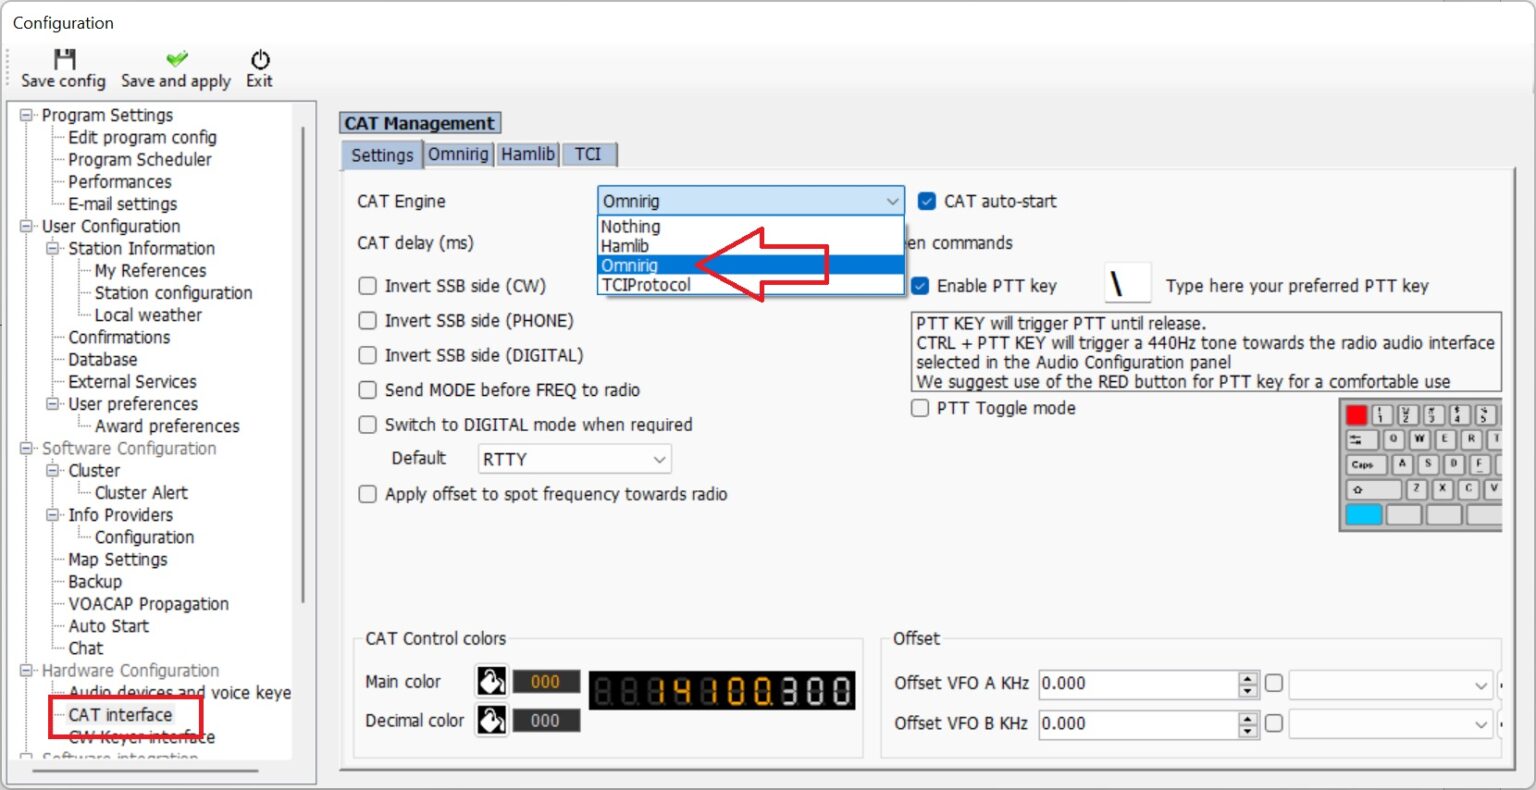Click the PTT key symbol box showing backslash
This screenshot has height=790, width=1536.
pyautogui.click(x=1127, y=283)
